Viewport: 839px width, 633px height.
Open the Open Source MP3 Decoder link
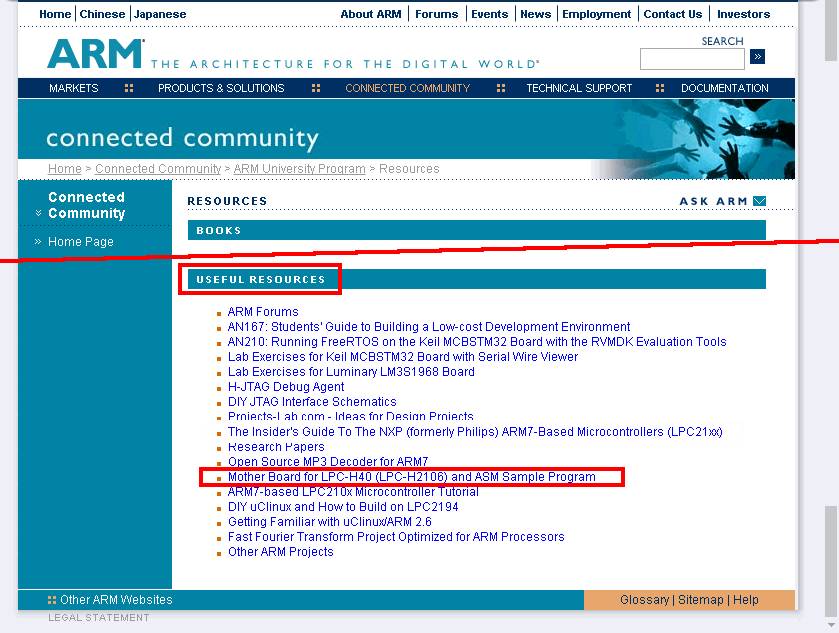tap(328, 462)
